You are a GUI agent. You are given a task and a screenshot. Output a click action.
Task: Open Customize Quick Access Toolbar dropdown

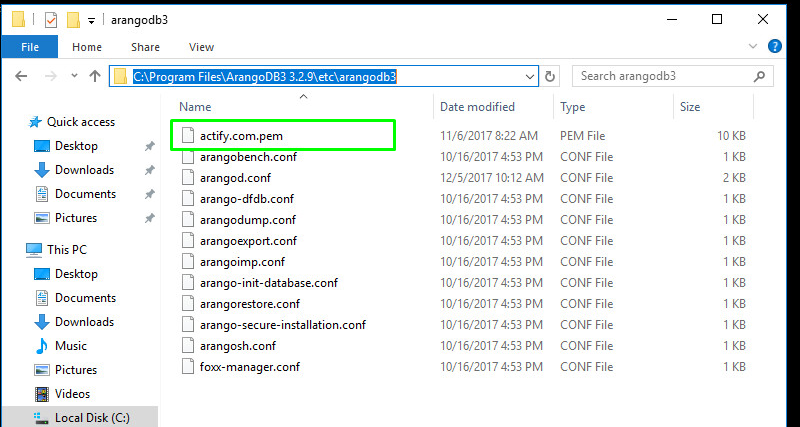91,21
